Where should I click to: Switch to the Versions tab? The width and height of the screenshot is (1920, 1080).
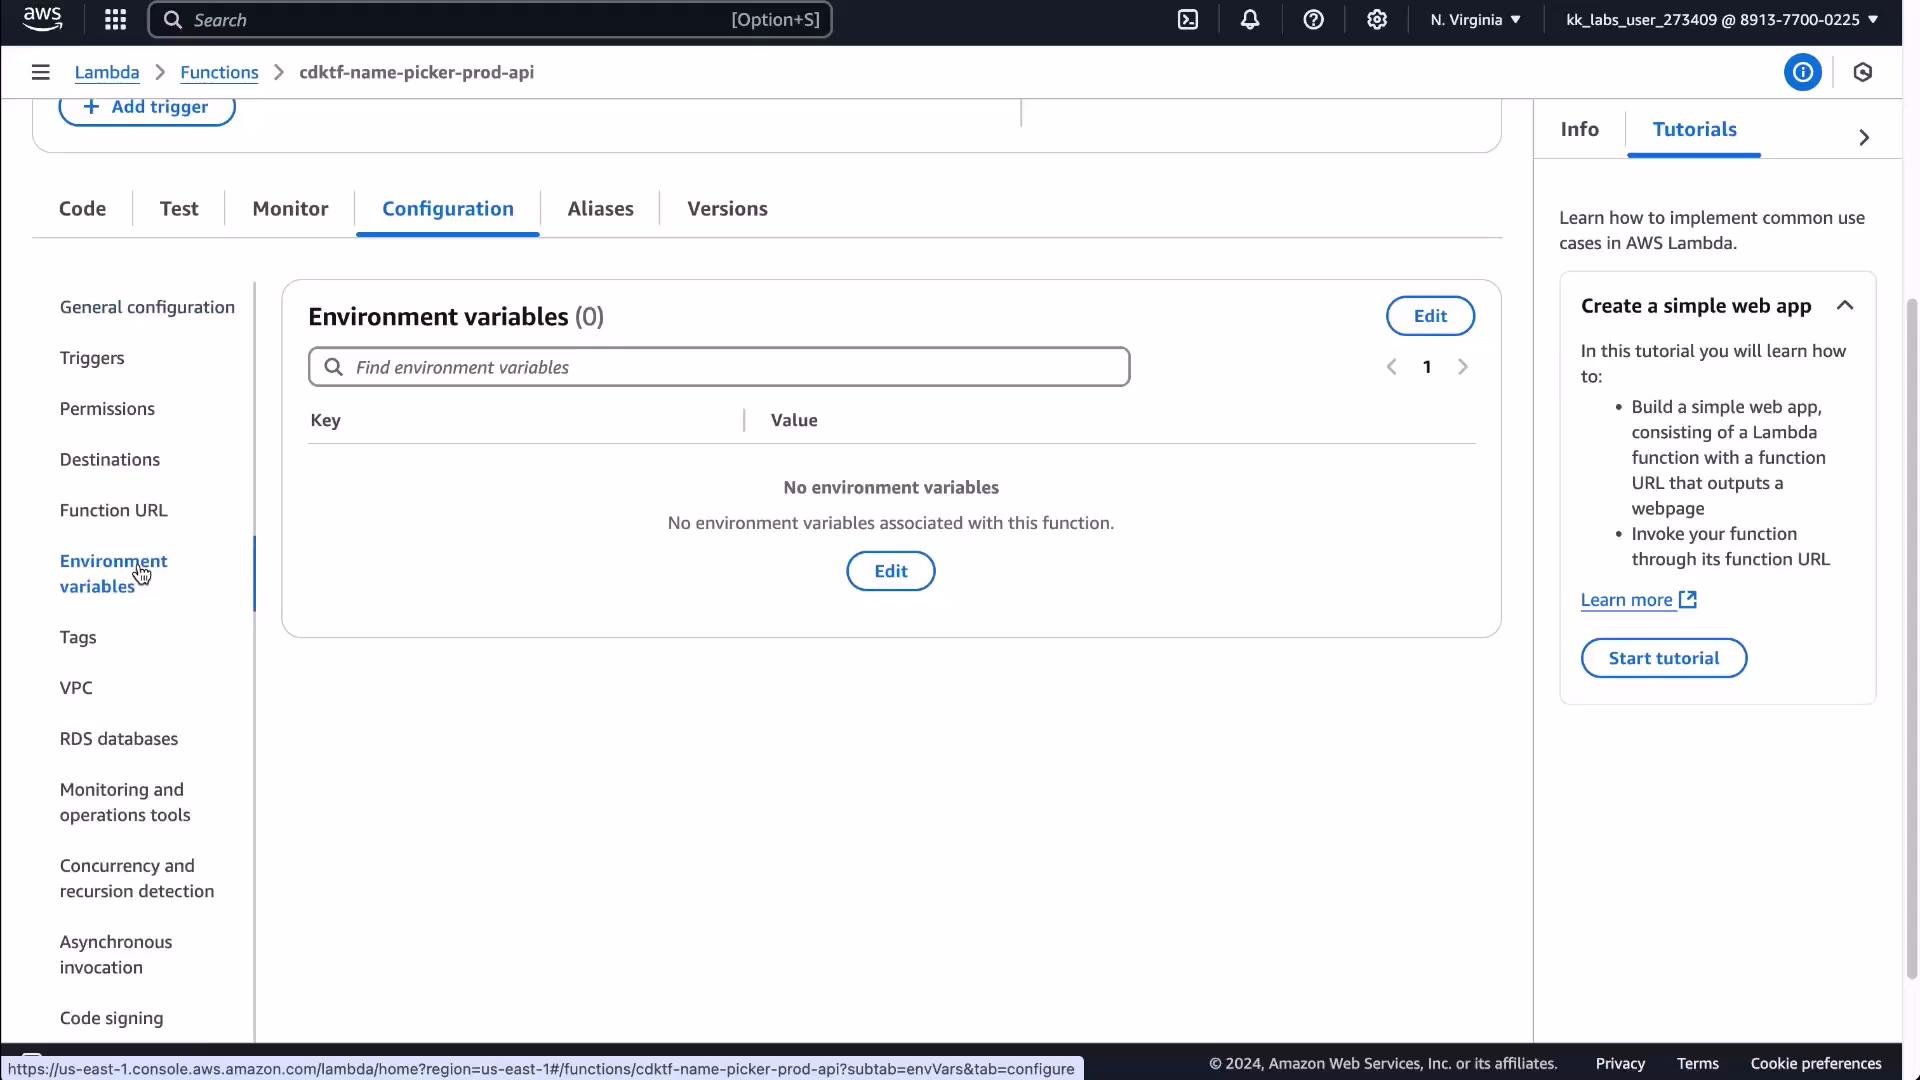(x=727, y=208)
